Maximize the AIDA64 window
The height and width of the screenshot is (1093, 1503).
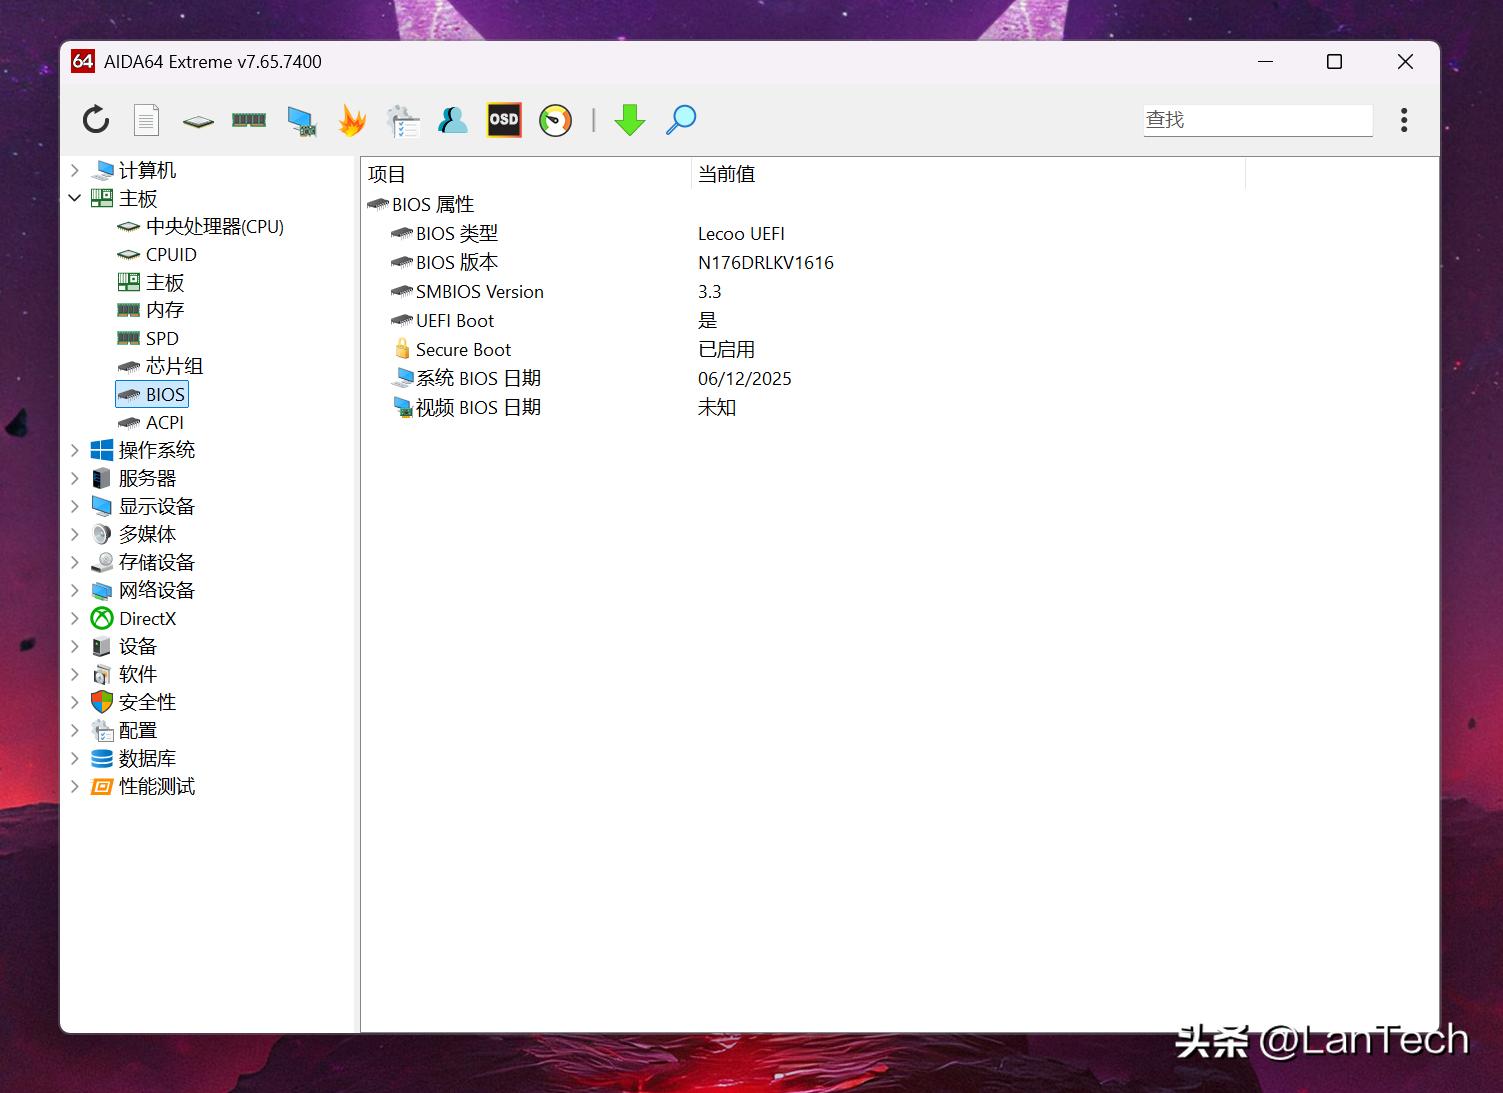click(x=1334, y=61)
